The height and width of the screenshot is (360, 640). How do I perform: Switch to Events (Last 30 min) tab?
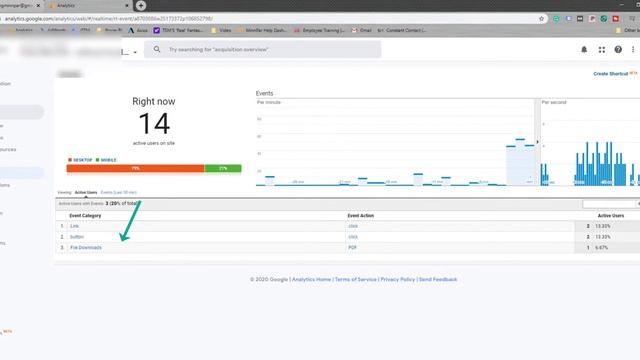(x=118, y=192)
